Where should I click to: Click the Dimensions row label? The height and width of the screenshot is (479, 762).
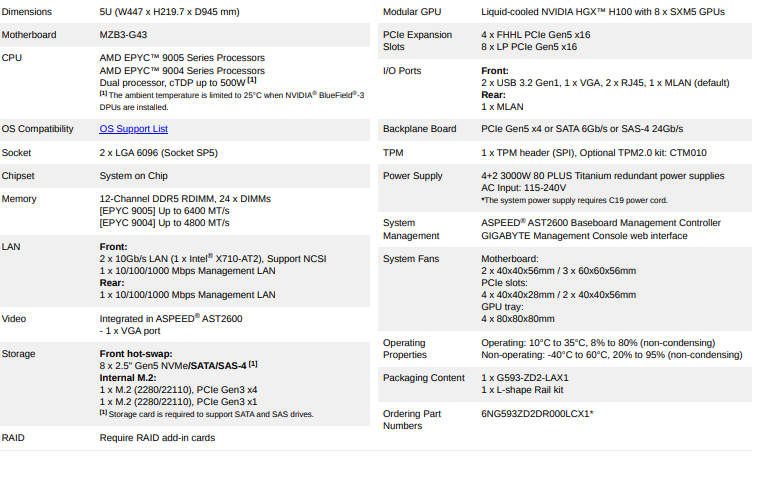point(27,12)
